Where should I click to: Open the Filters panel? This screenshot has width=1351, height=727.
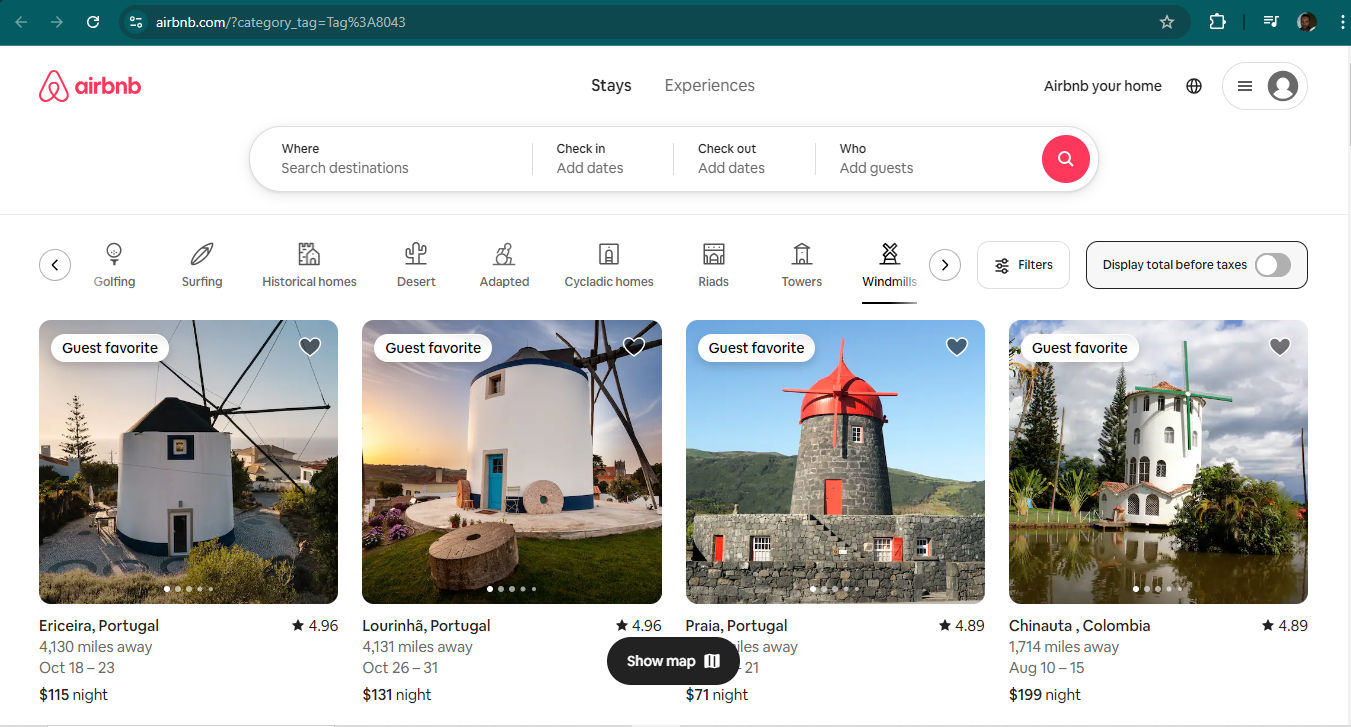coord(1023,264)
